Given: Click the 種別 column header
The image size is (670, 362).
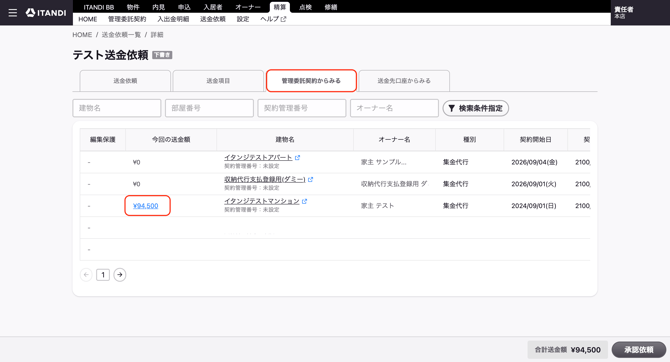Looking at the screenshot, I should point(470,140).
